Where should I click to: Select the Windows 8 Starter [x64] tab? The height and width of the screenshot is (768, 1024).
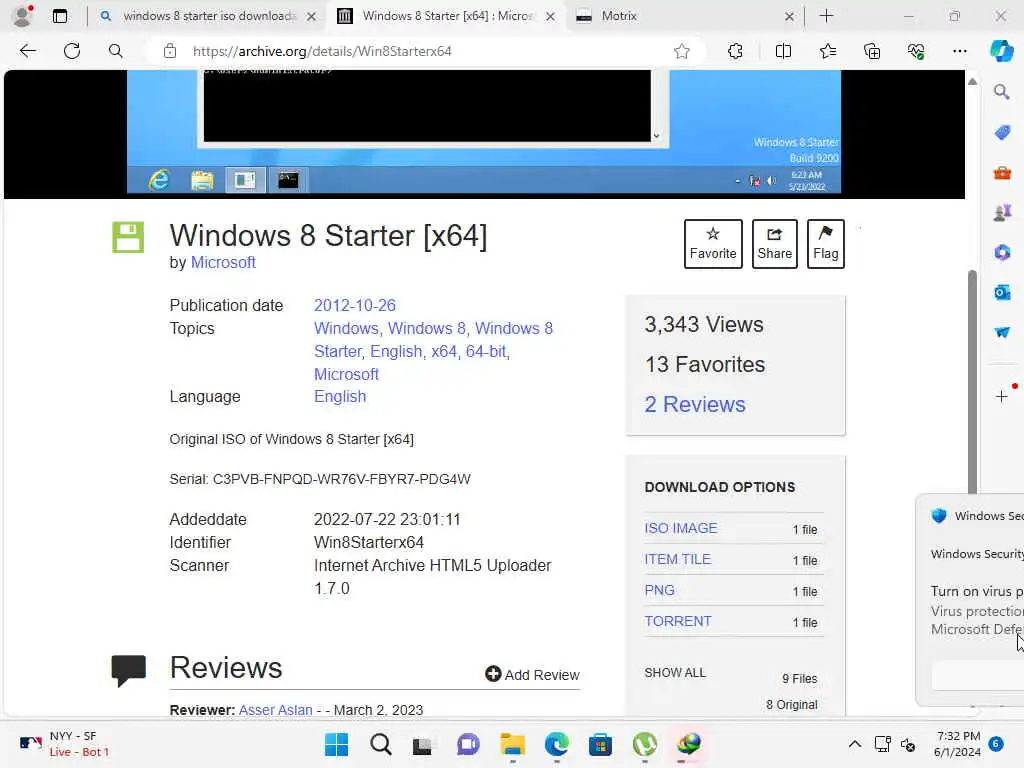tap(447, 16)
